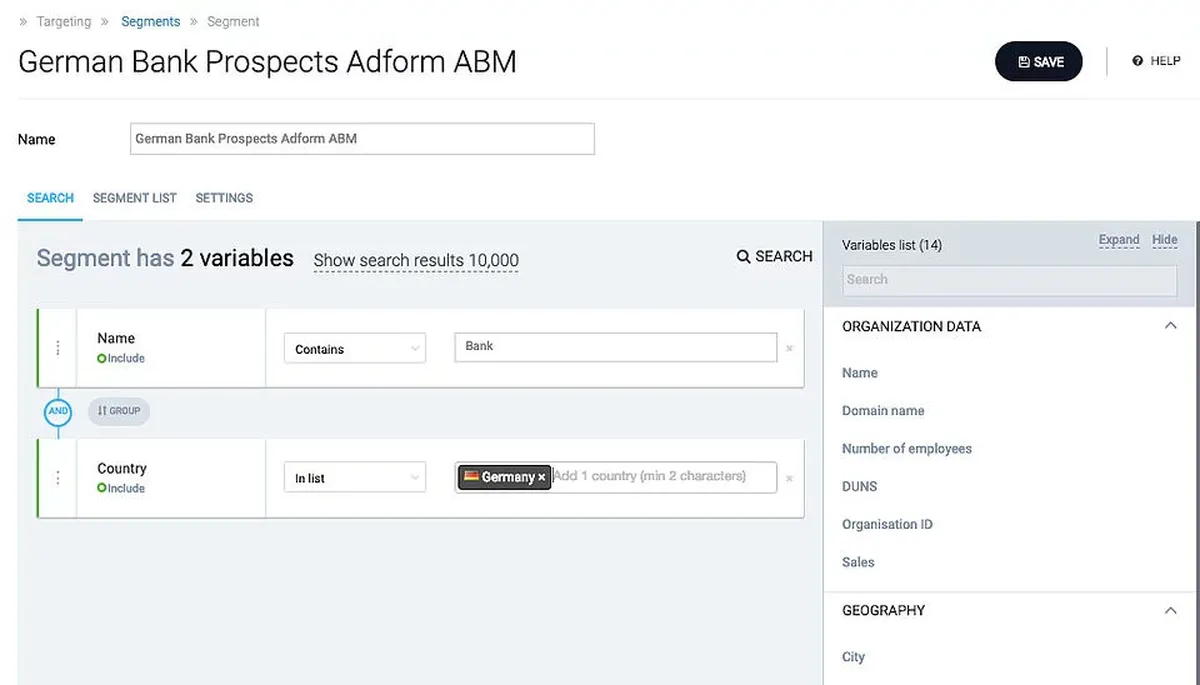Viewport: 1200px width, 685px height.
Task: Open Help via the question mark icon
Action: point(1138,61)
